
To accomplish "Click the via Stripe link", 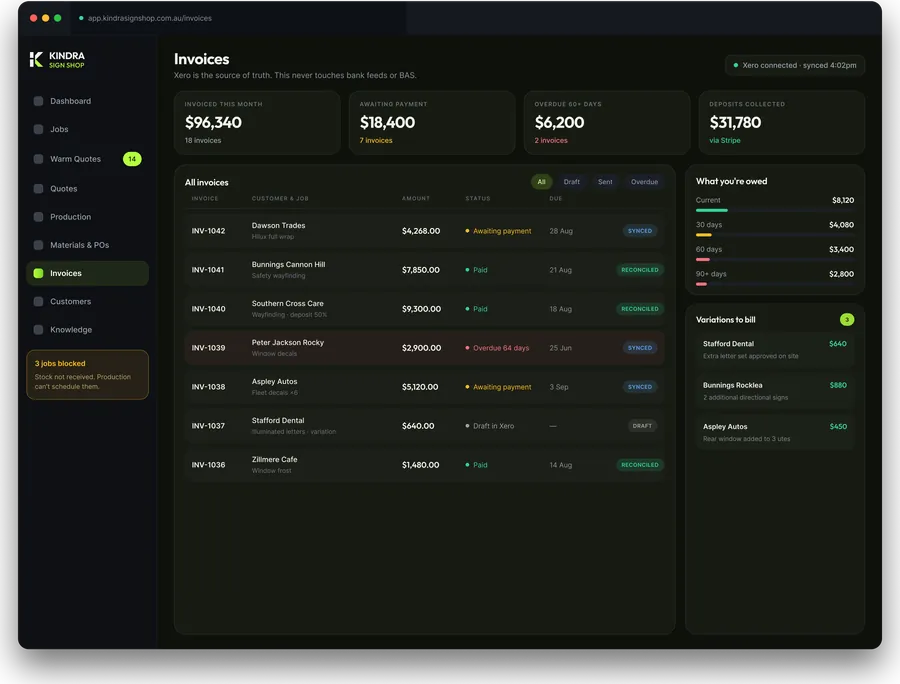I will (x=725, y=141).
